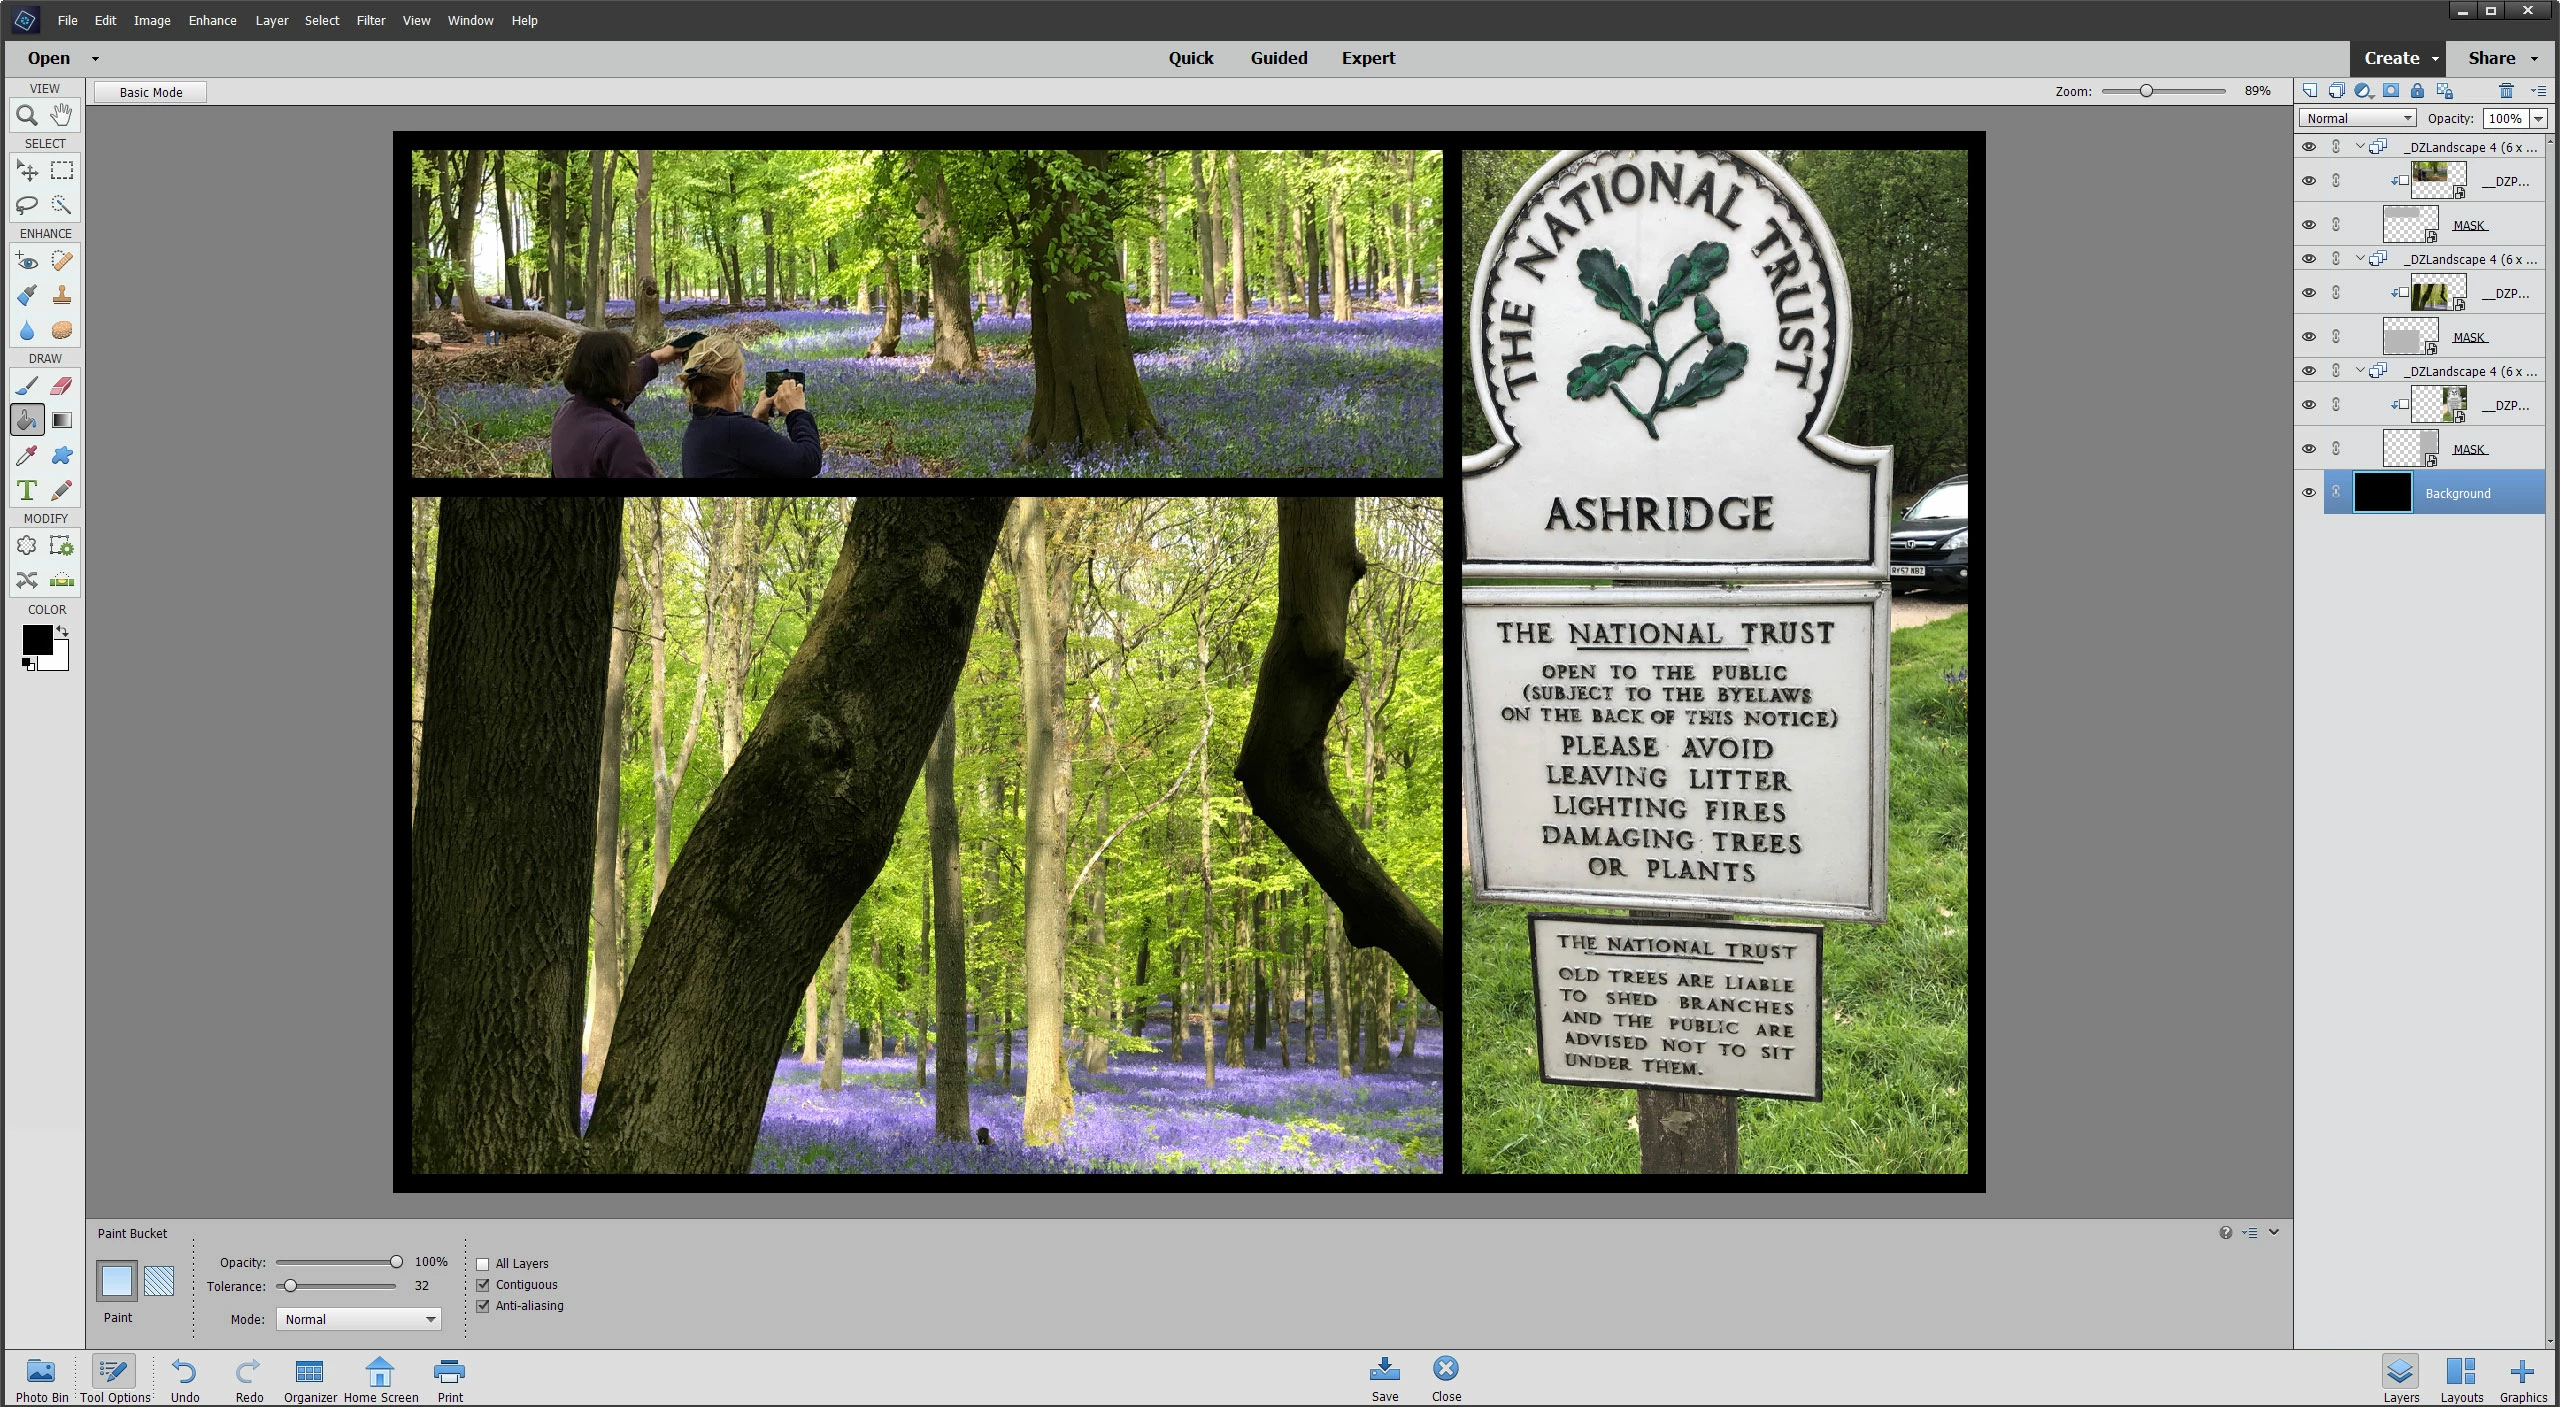
Task: Select the Gradient tool
Action: click(62, 421)
